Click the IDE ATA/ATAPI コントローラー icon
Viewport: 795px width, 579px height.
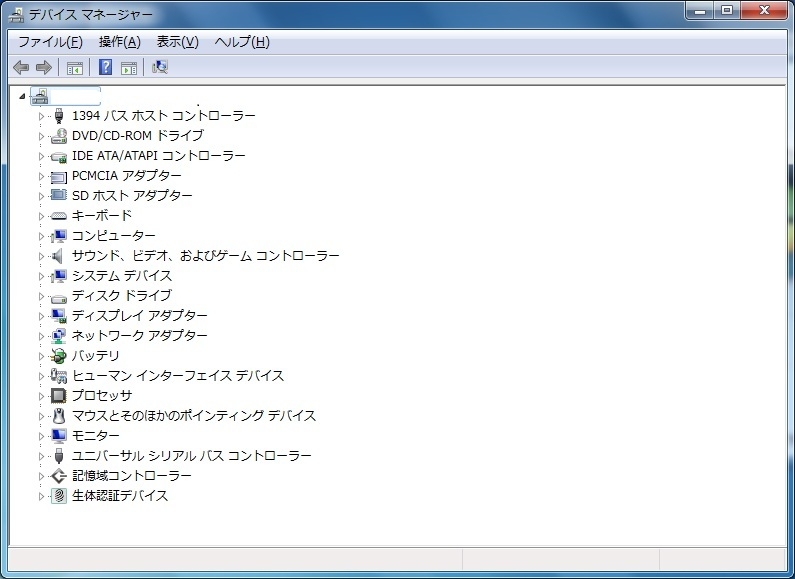59,156
